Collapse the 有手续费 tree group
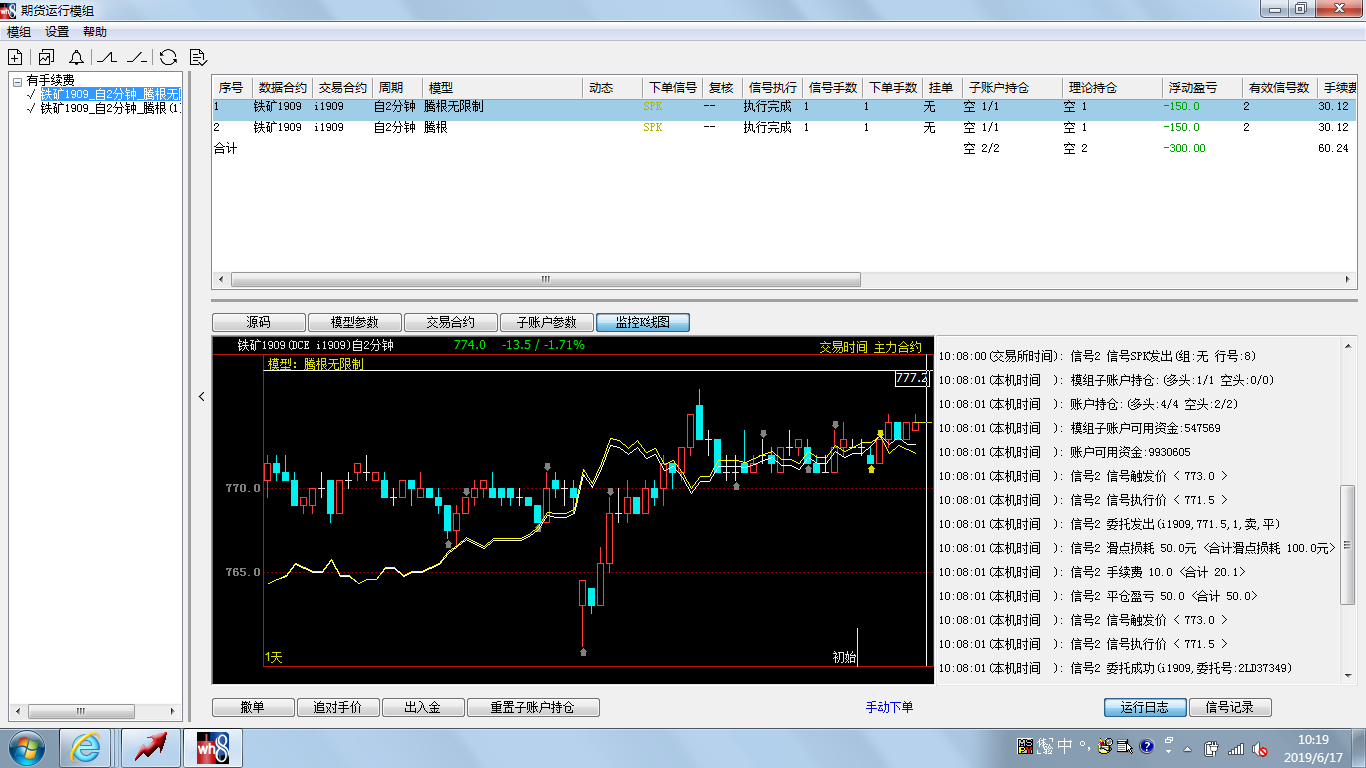 [18, 80]
